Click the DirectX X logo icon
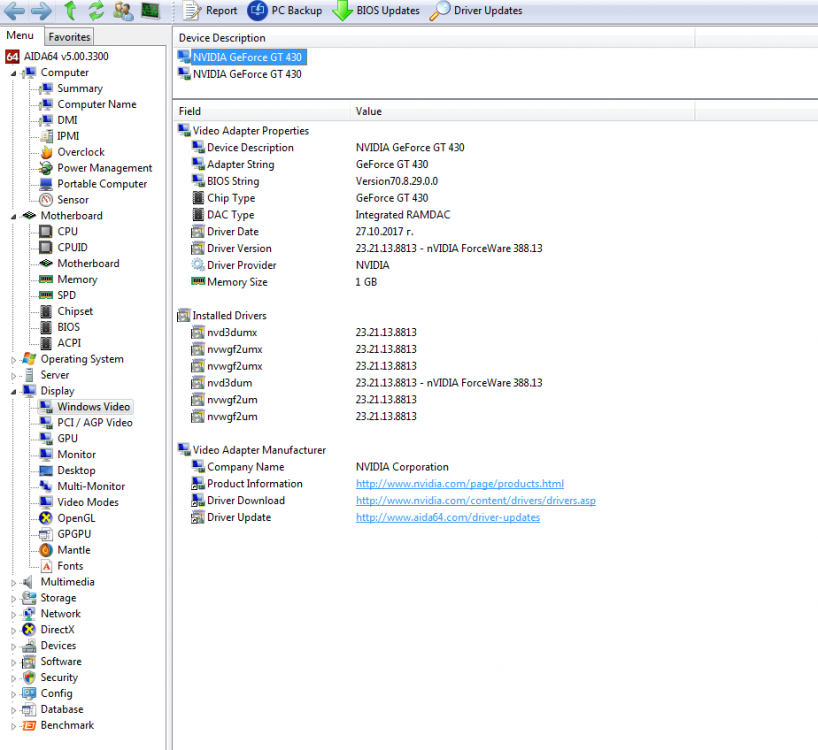Viewport: 818px width, 750px height. [29, 630]
